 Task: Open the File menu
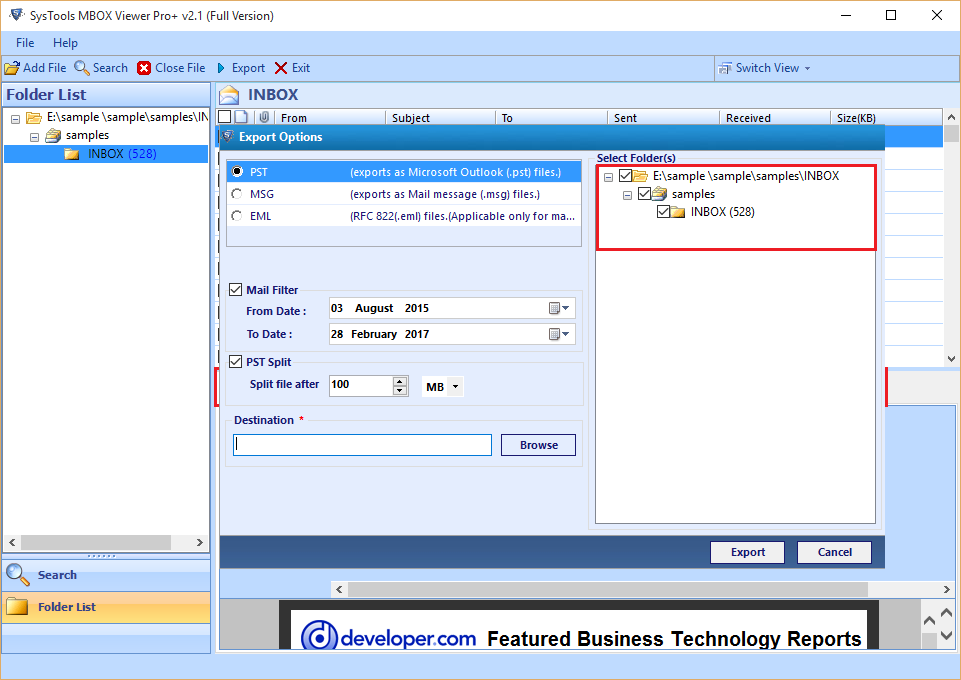(25, 43)
